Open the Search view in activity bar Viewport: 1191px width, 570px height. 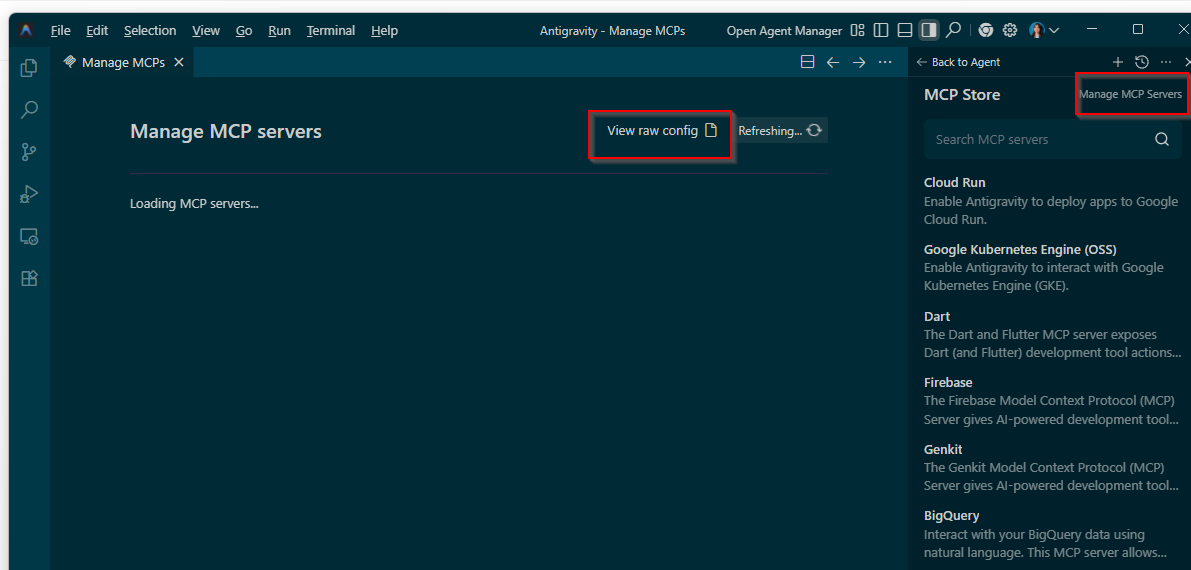pos(29,109)
